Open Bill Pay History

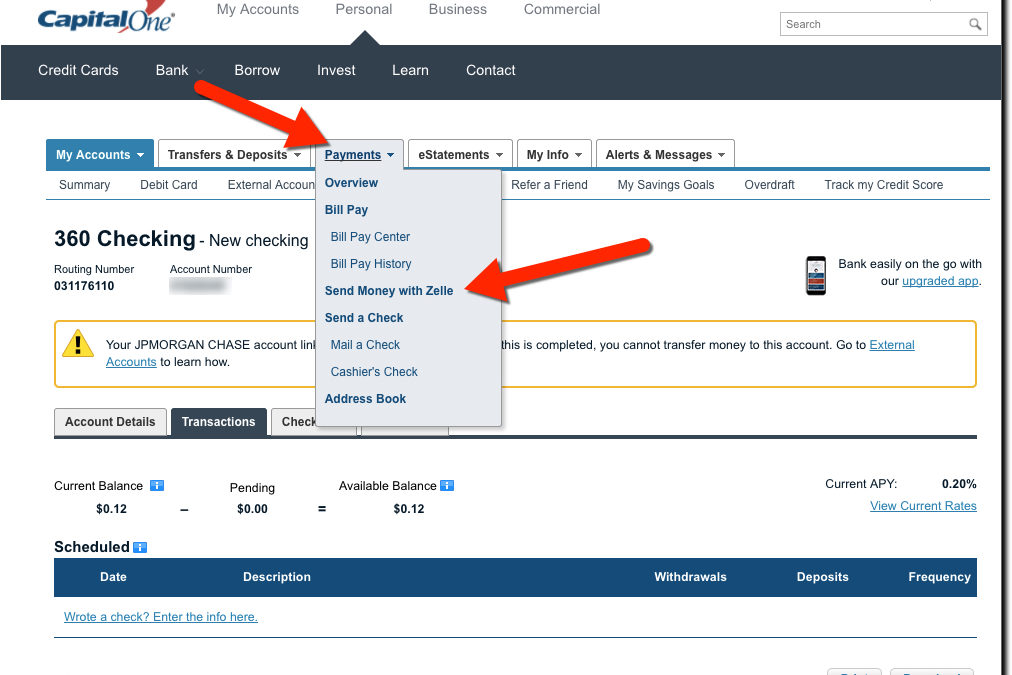(370, 264)
